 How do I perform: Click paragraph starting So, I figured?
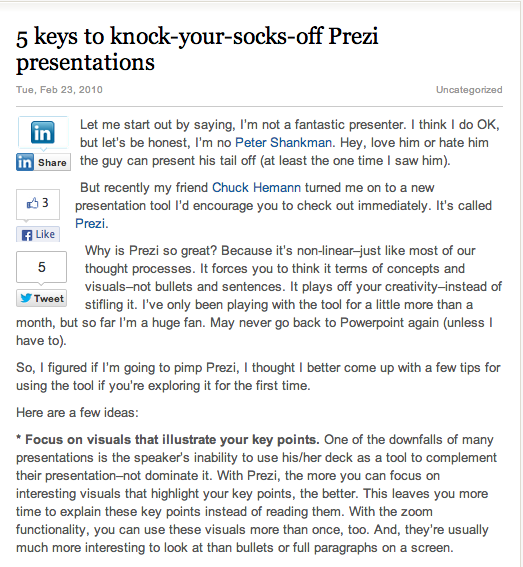pos(258,376)
